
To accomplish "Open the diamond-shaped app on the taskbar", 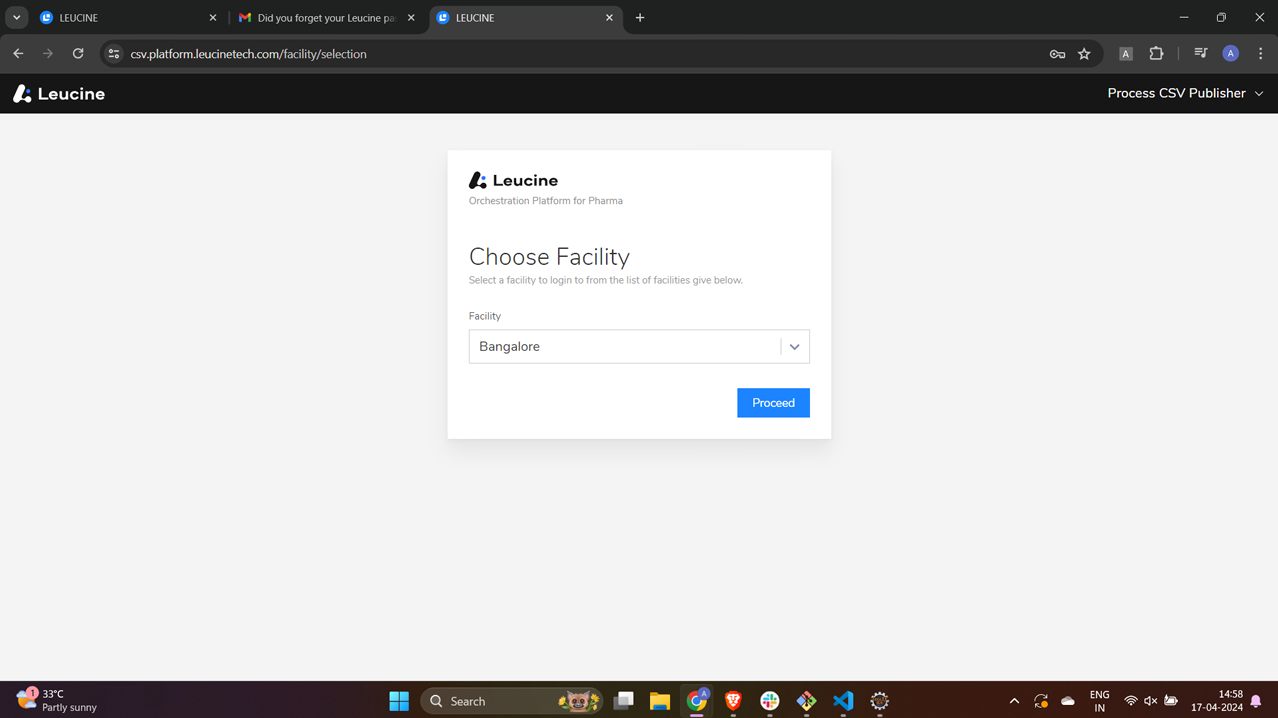I will point(806,701).
